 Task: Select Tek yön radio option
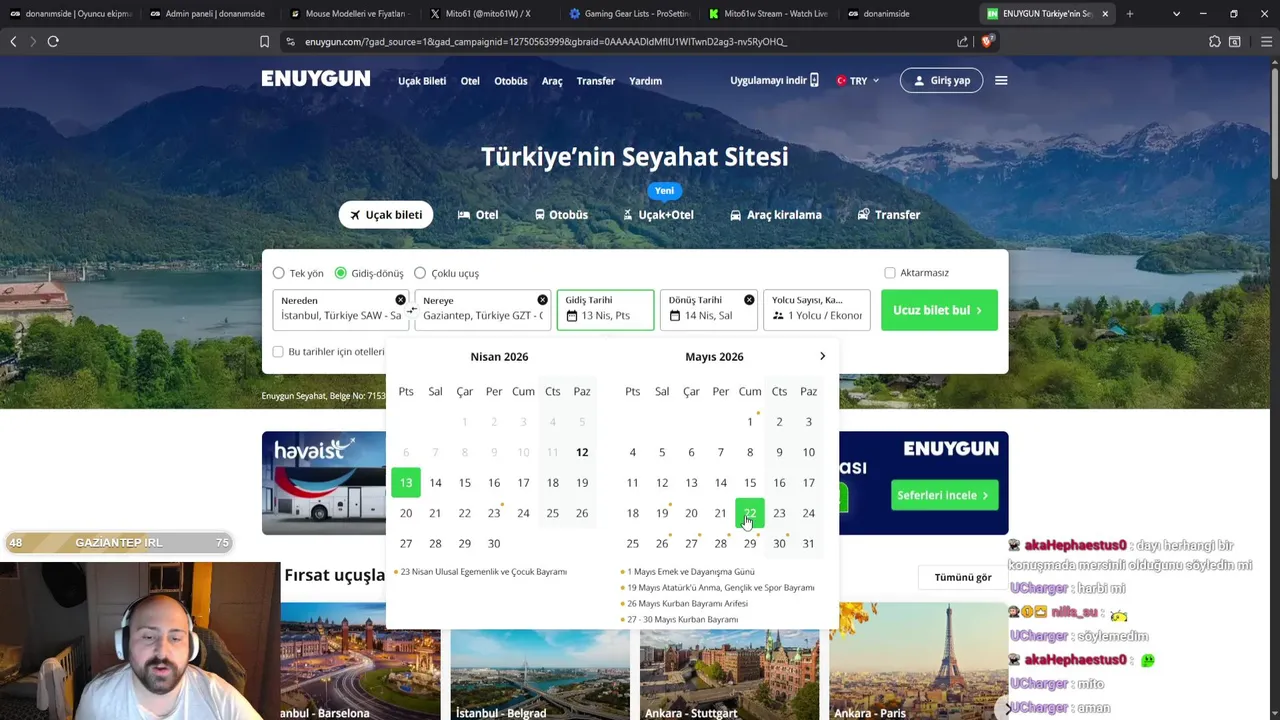coord(279,273)
